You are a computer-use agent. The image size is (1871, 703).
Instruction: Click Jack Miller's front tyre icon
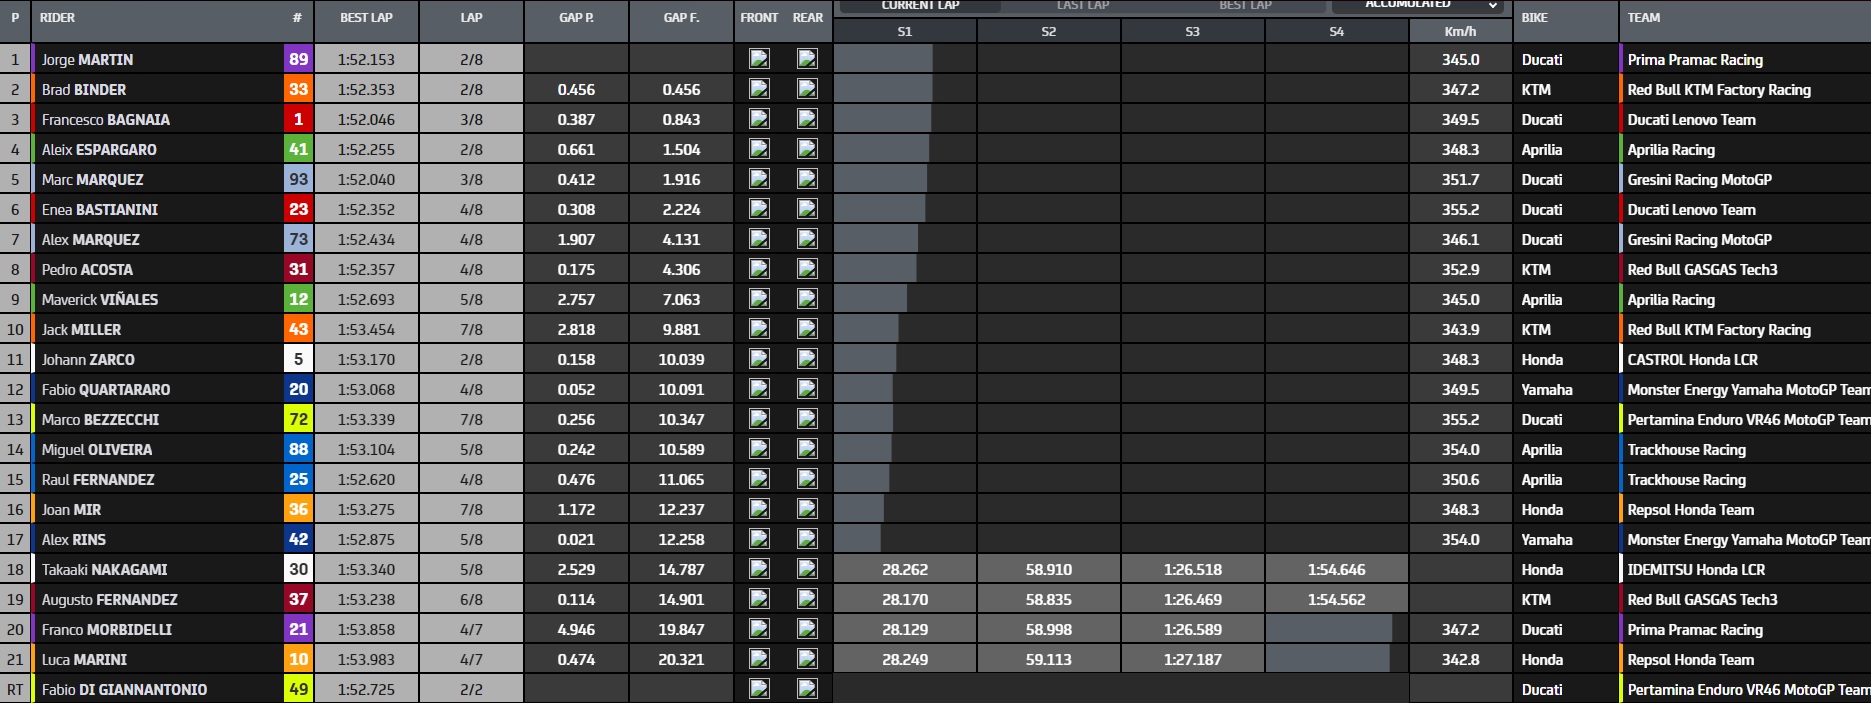(x=759, y=329)
